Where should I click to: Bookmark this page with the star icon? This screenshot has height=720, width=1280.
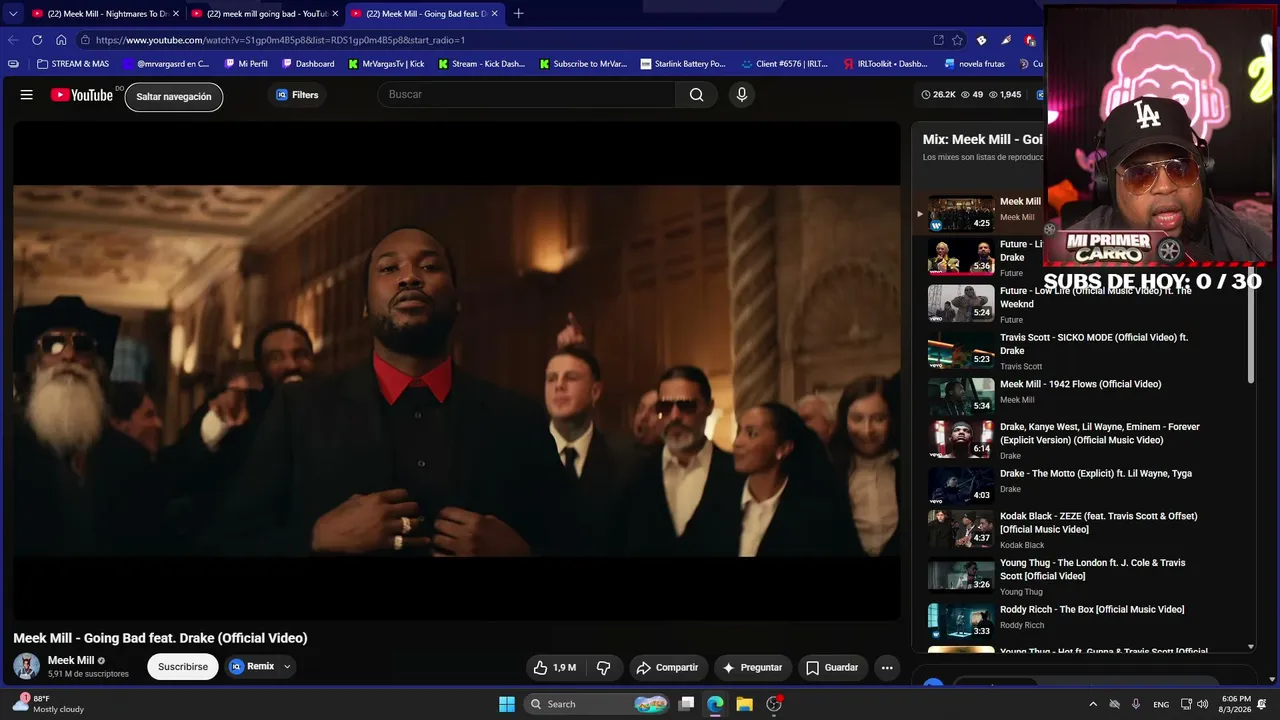(x=957, y=40)
